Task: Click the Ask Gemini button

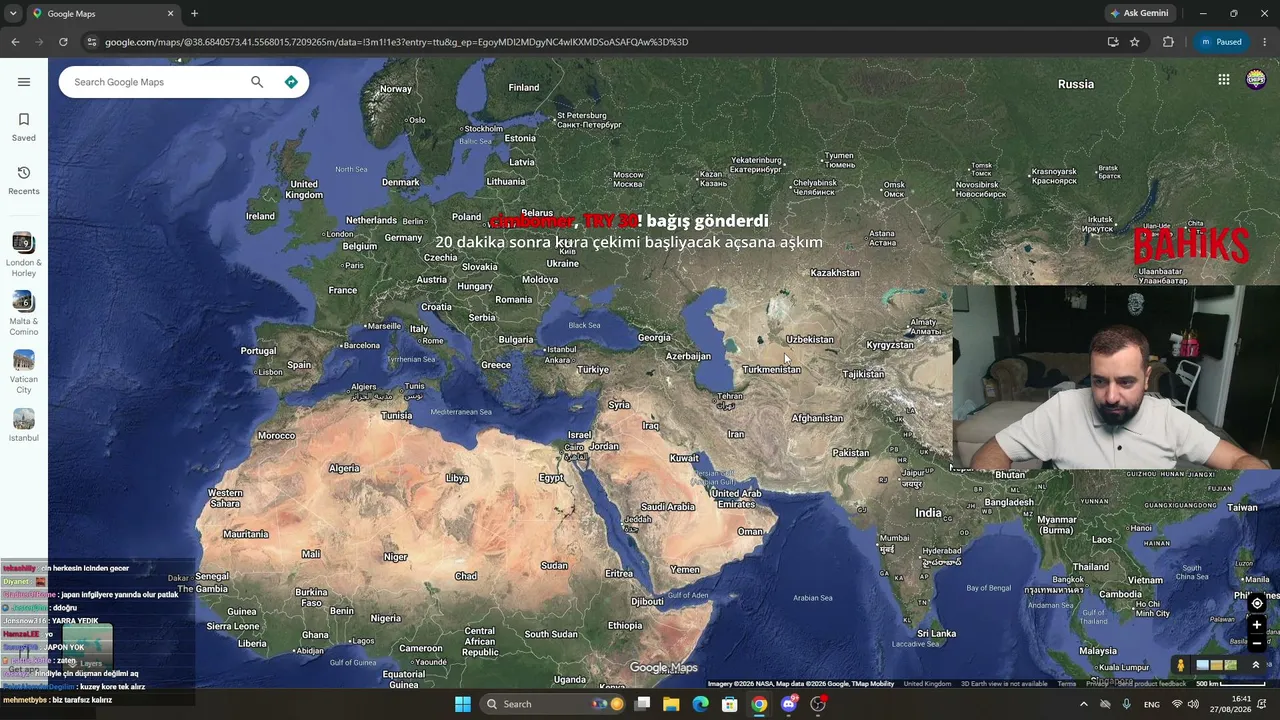Action: 1139,14
